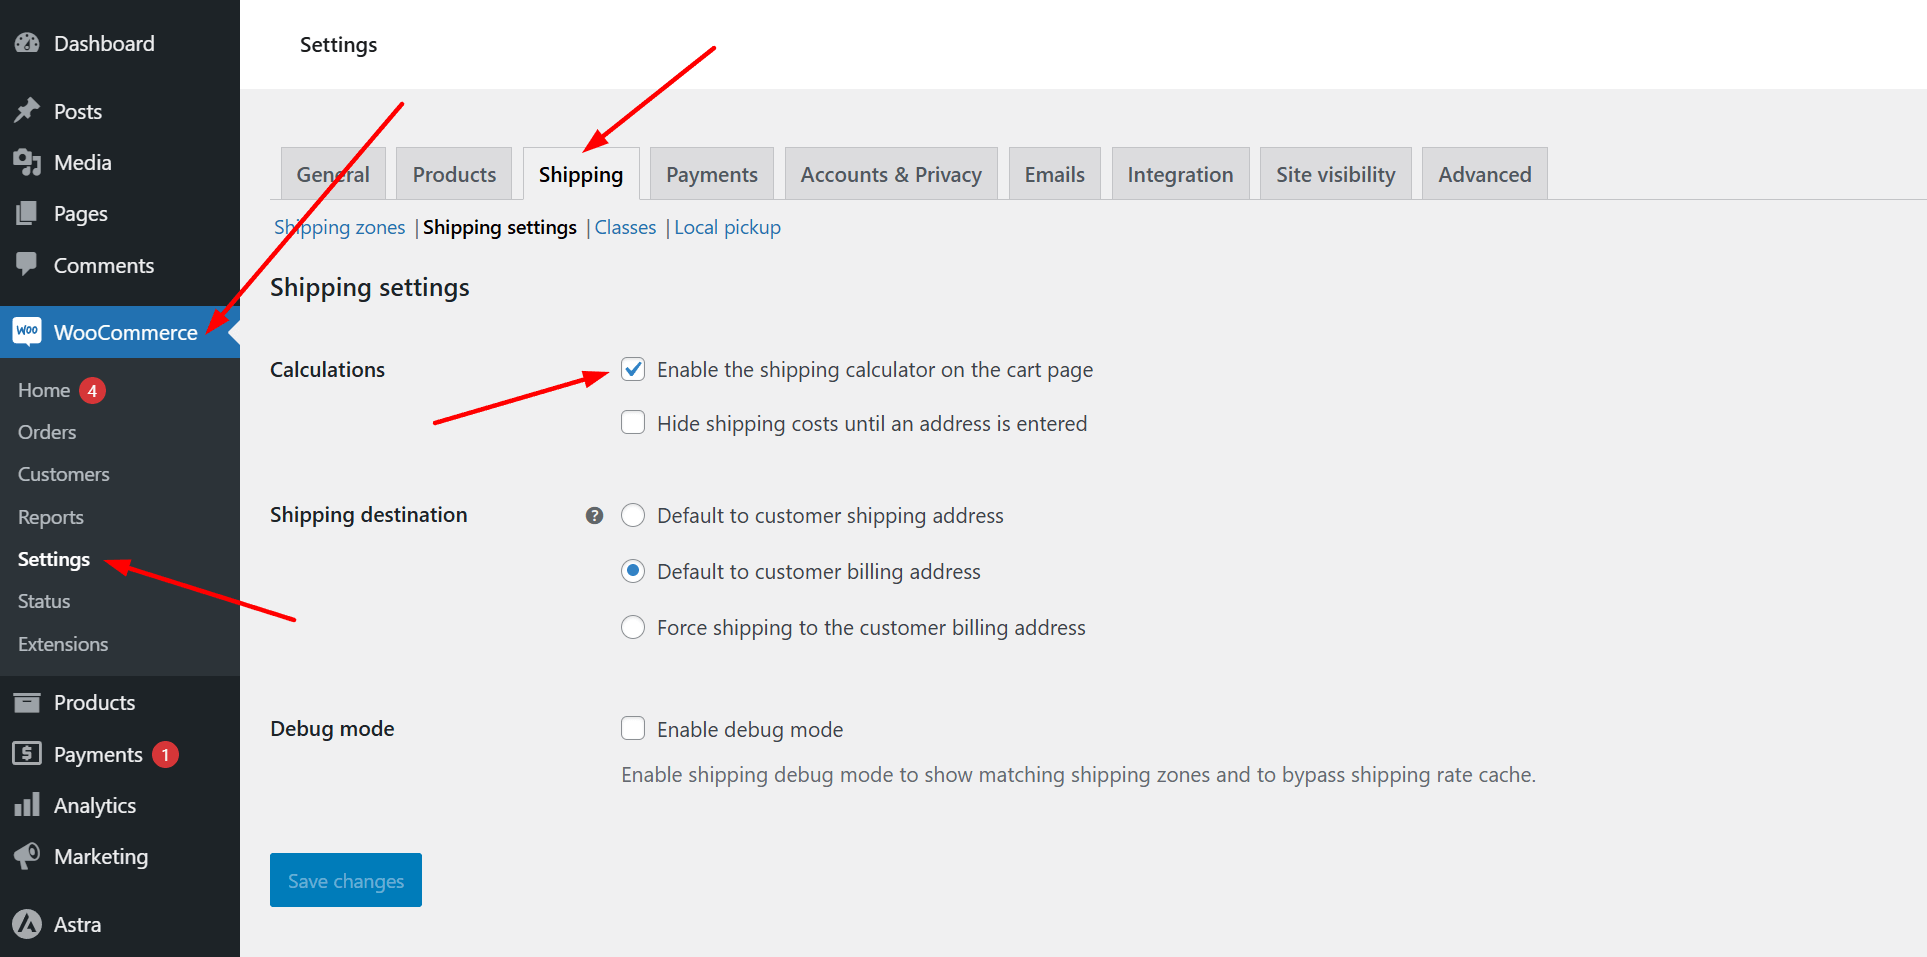The height and width of the screenshot is (957, 1927).
Task: Check Hide shipping costs until address entered
Action: tap(633, 423)
